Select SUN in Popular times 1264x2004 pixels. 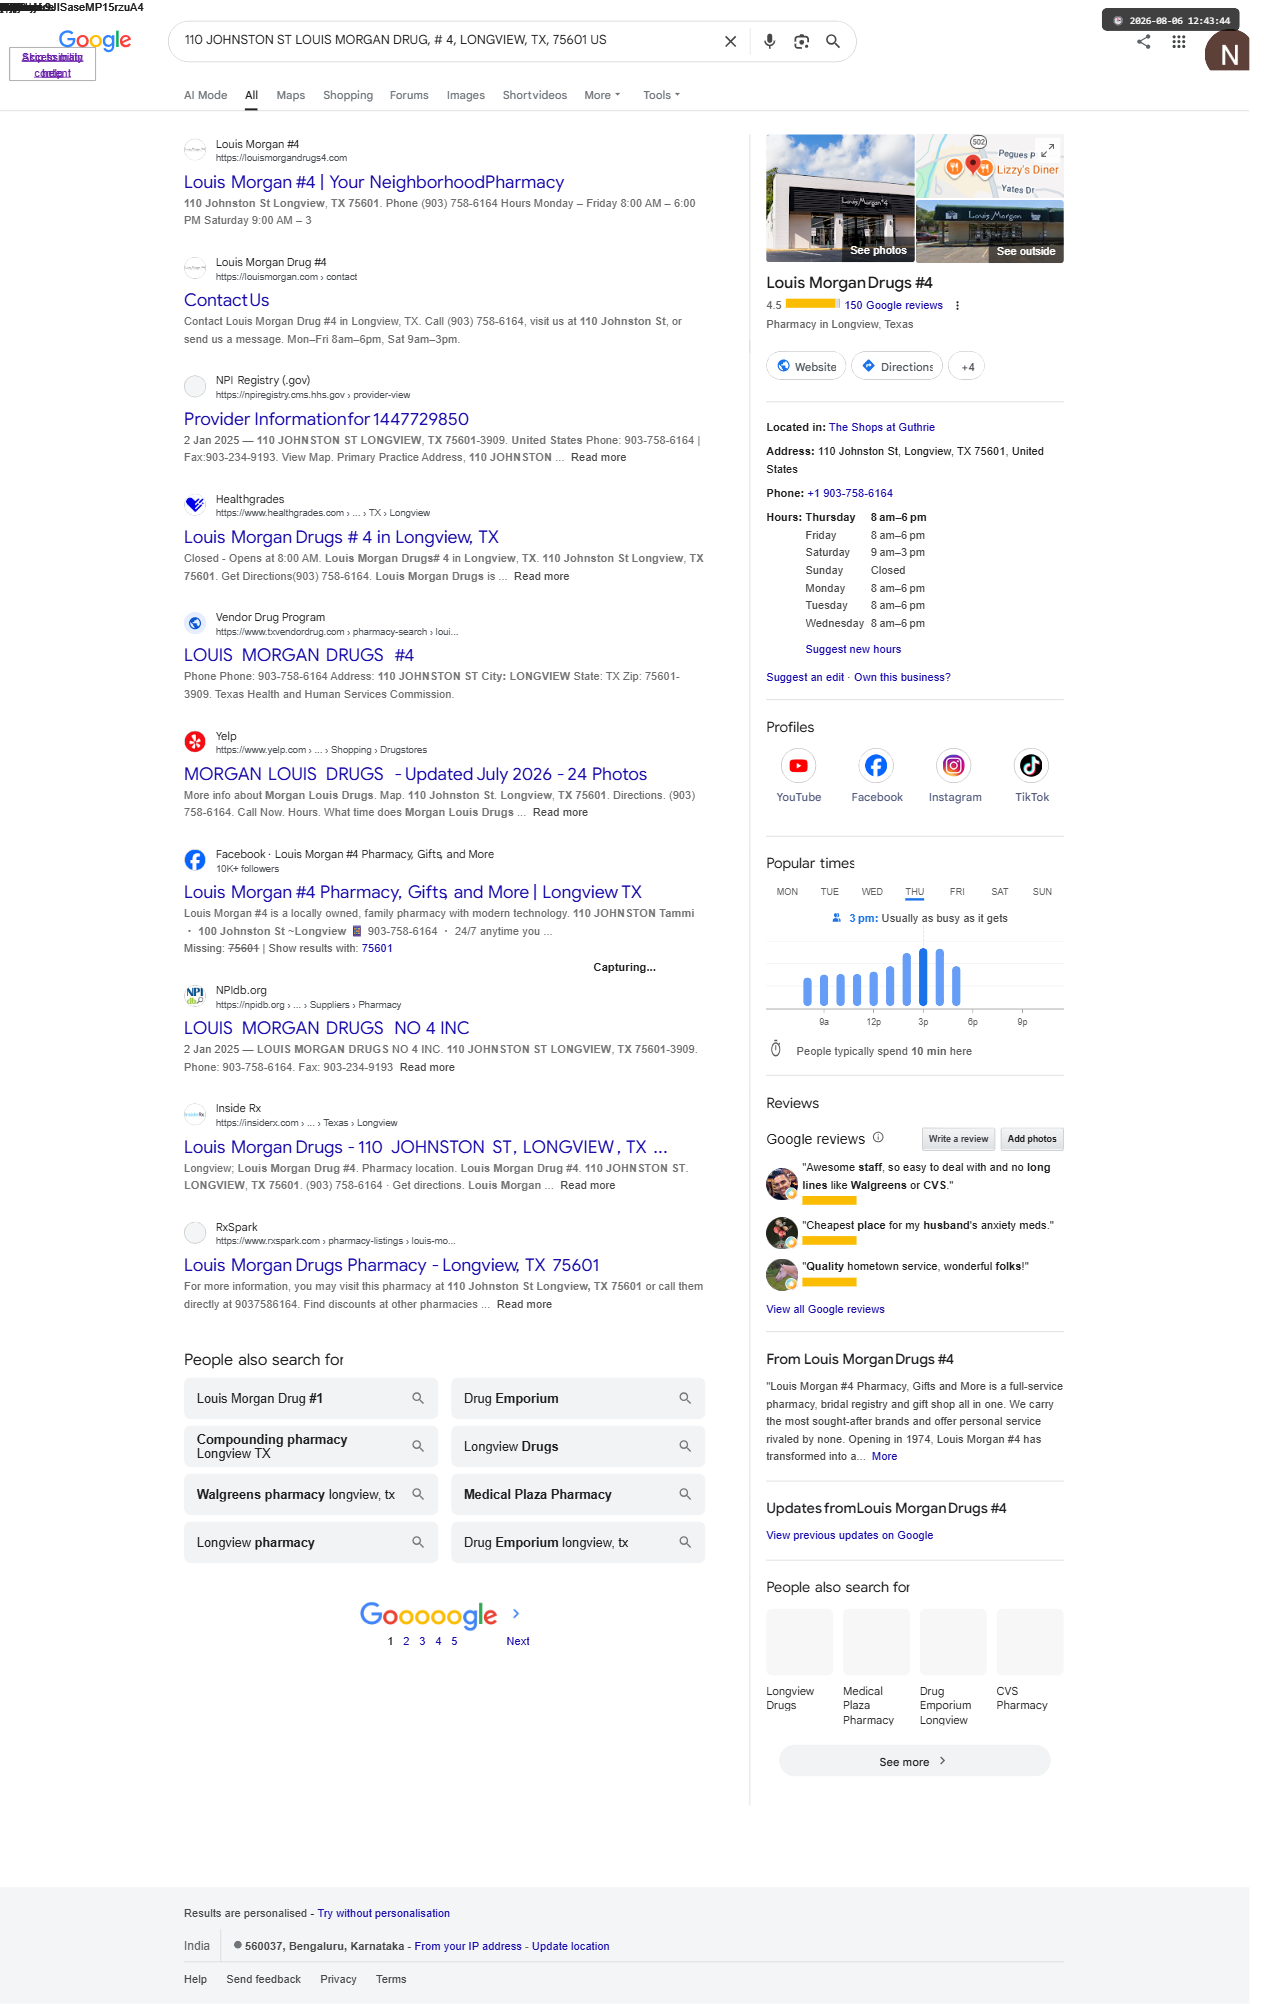click(1042, 892)
